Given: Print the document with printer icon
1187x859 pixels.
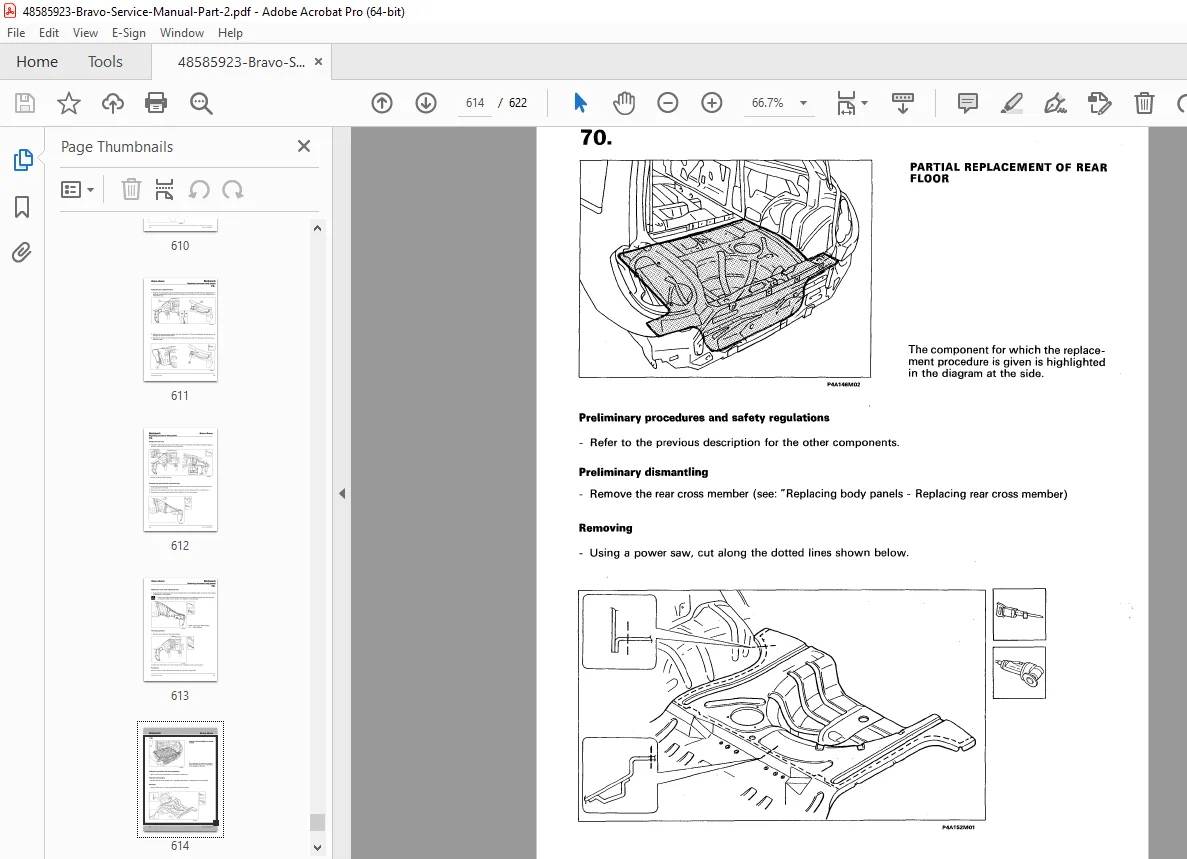Looking at the screenshot, I should click(156, 103).
